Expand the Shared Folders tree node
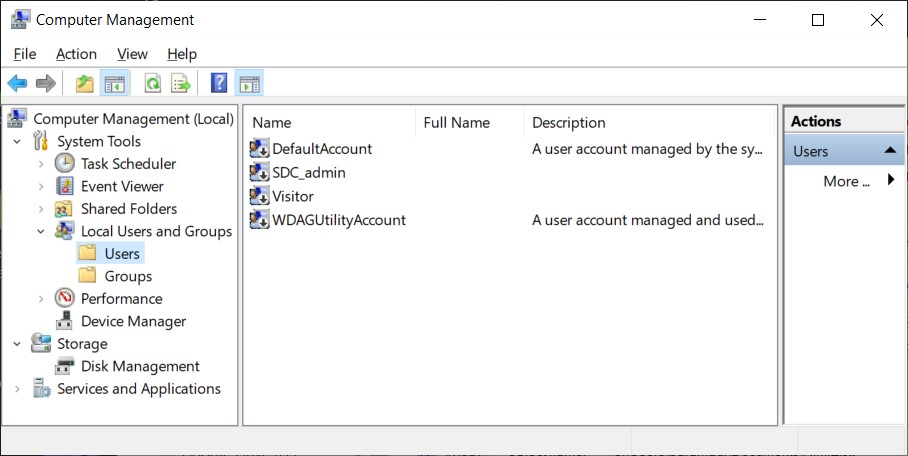 pyautogui.click(x=41, y=209)
